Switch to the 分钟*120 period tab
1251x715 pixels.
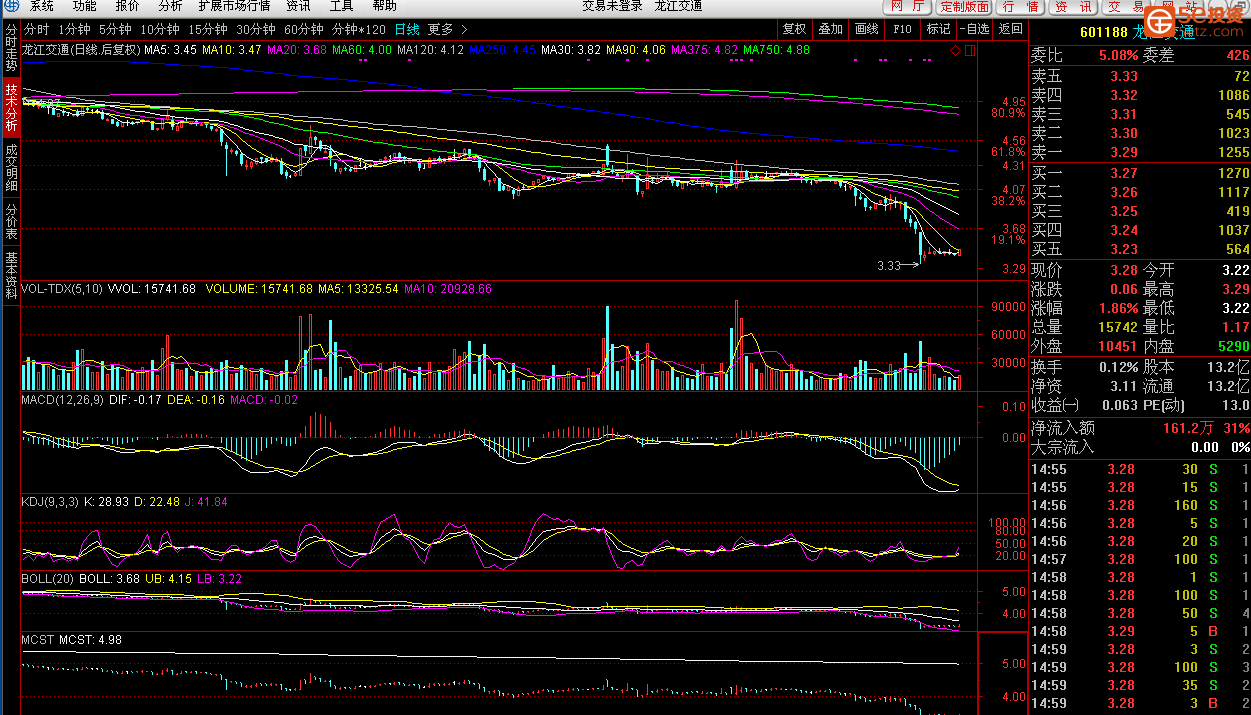359,30
